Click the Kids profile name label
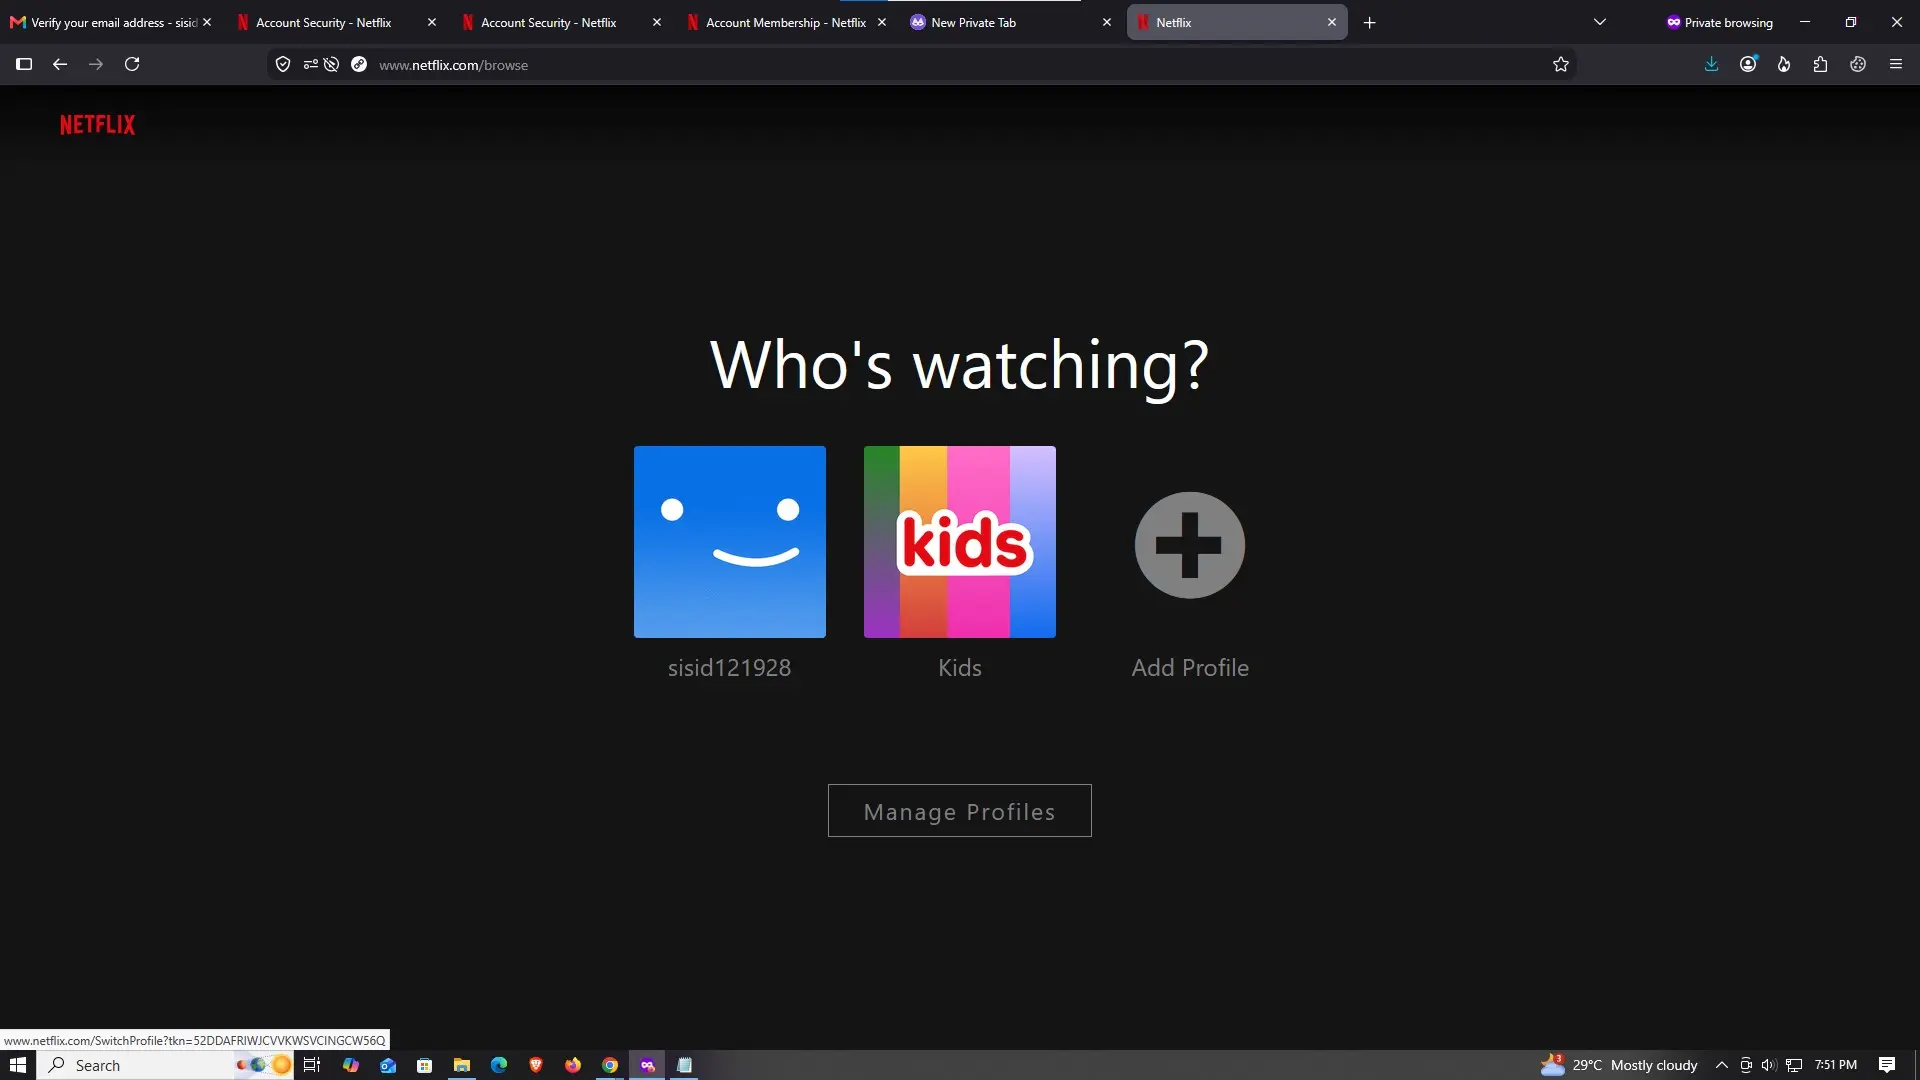This screenshot has height=1080, width=1920. tap(960, 668)
